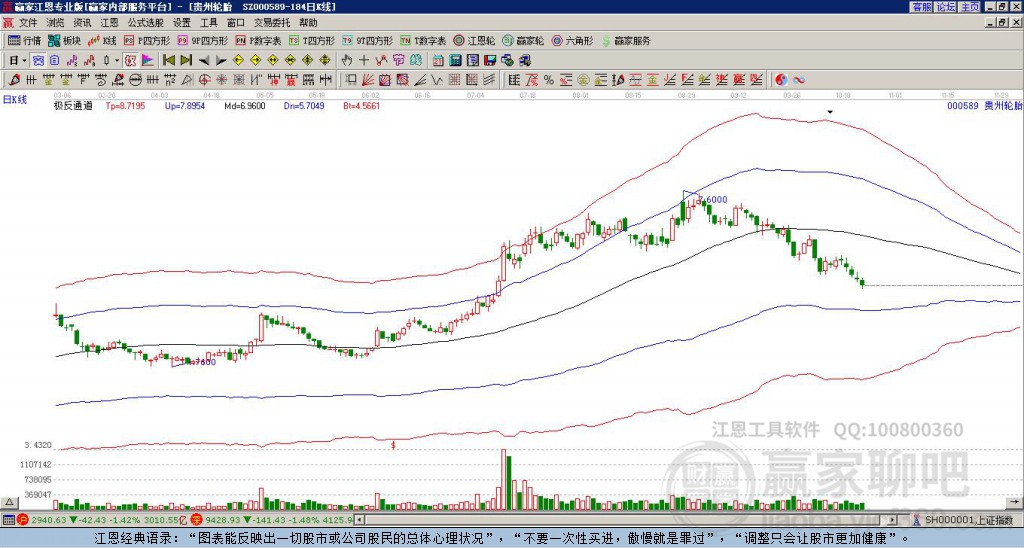Open the 江恩 menu

pyautogui.click(x=109, y=23)
